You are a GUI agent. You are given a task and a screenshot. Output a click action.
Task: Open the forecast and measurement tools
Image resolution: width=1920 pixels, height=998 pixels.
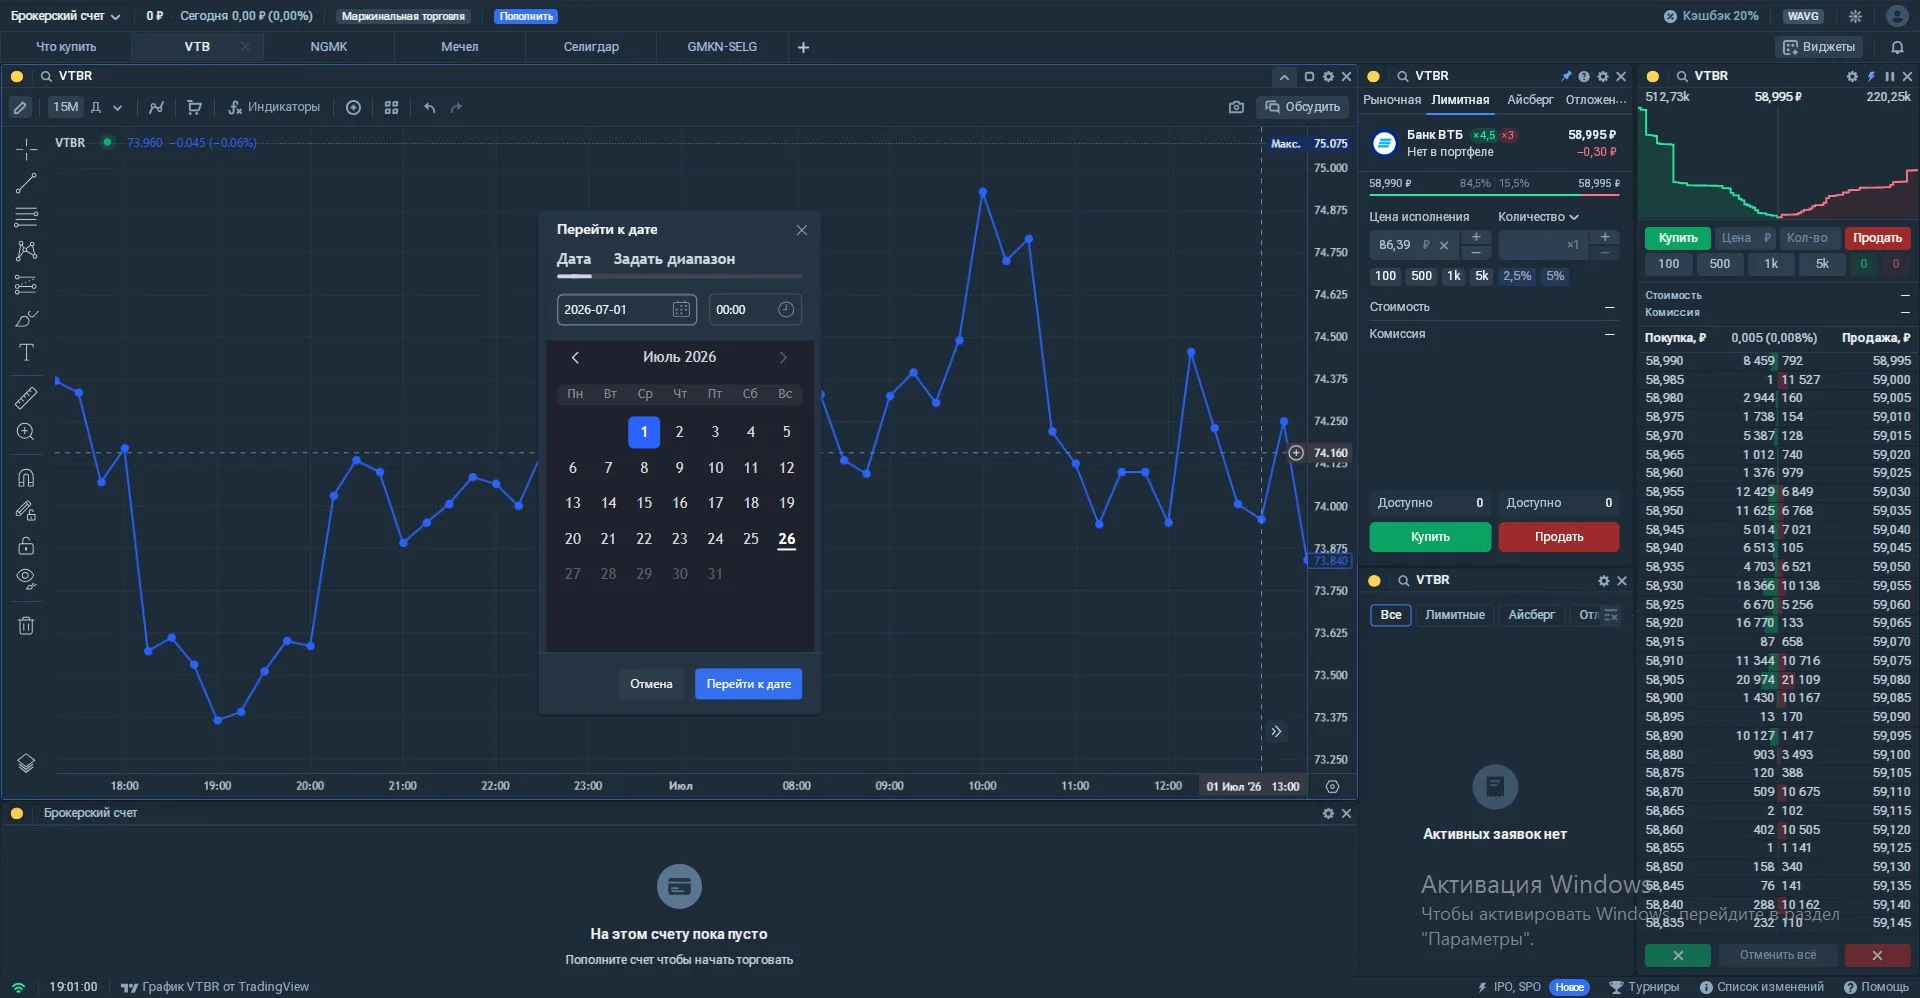point(26,285)
